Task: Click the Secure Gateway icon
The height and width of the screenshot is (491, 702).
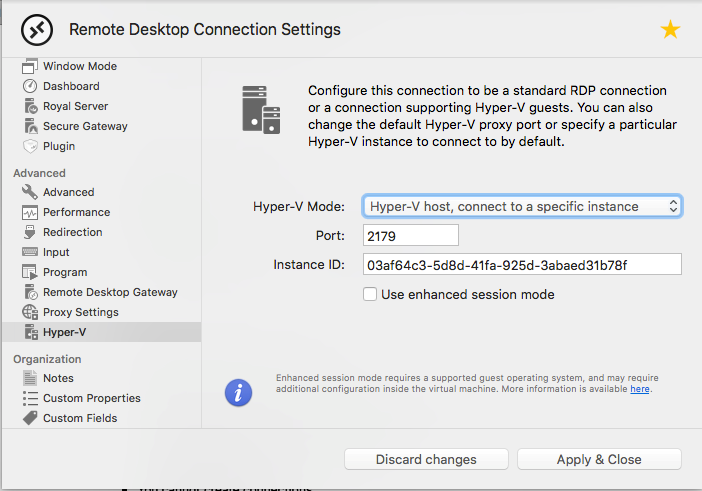Action: 30,126
